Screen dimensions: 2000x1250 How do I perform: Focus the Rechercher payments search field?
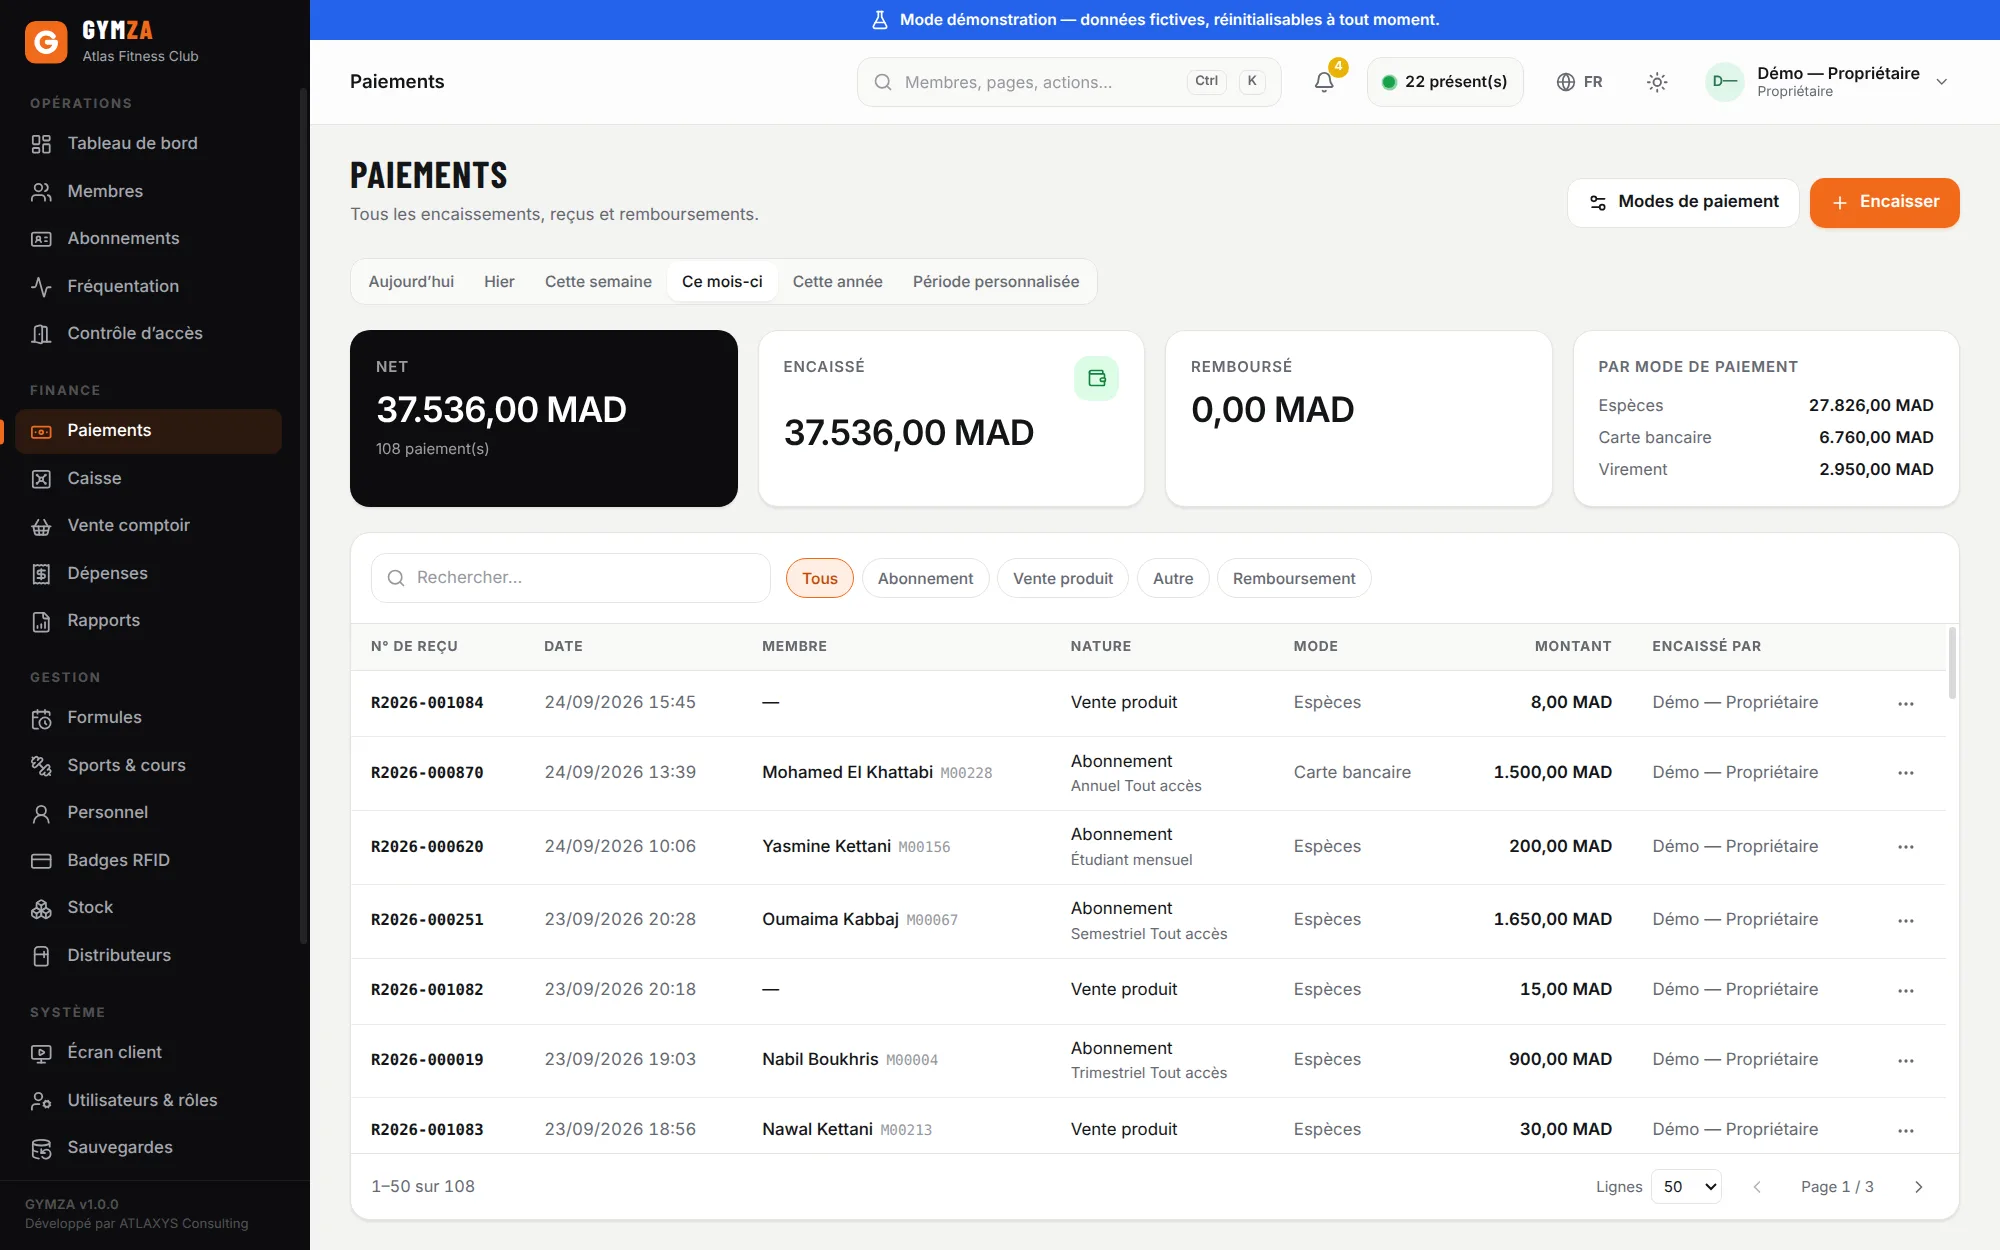tap(570, 578)
